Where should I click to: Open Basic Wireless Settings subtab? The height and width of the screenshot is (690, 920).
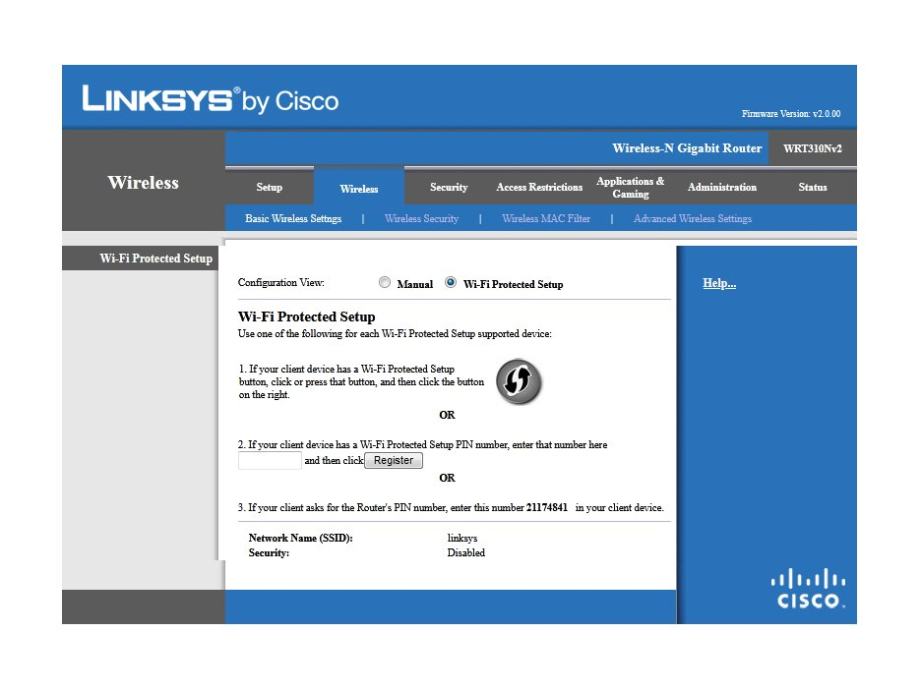coord(293,218)
